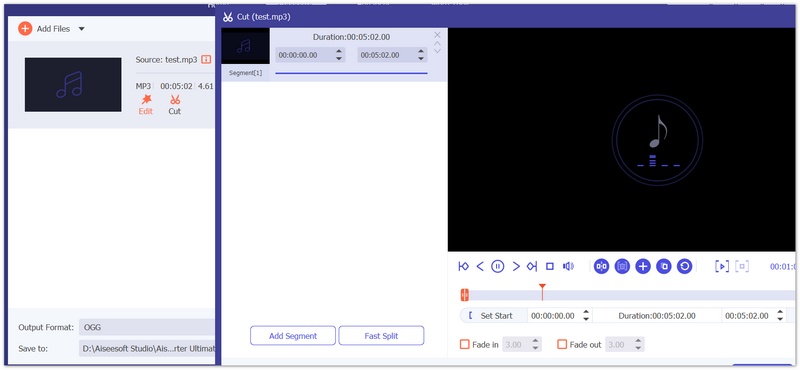Image resolution: width=800 pixels, height=370 pixels.
Task: Click the lavender timeline track bar
Action: [633, 295]
